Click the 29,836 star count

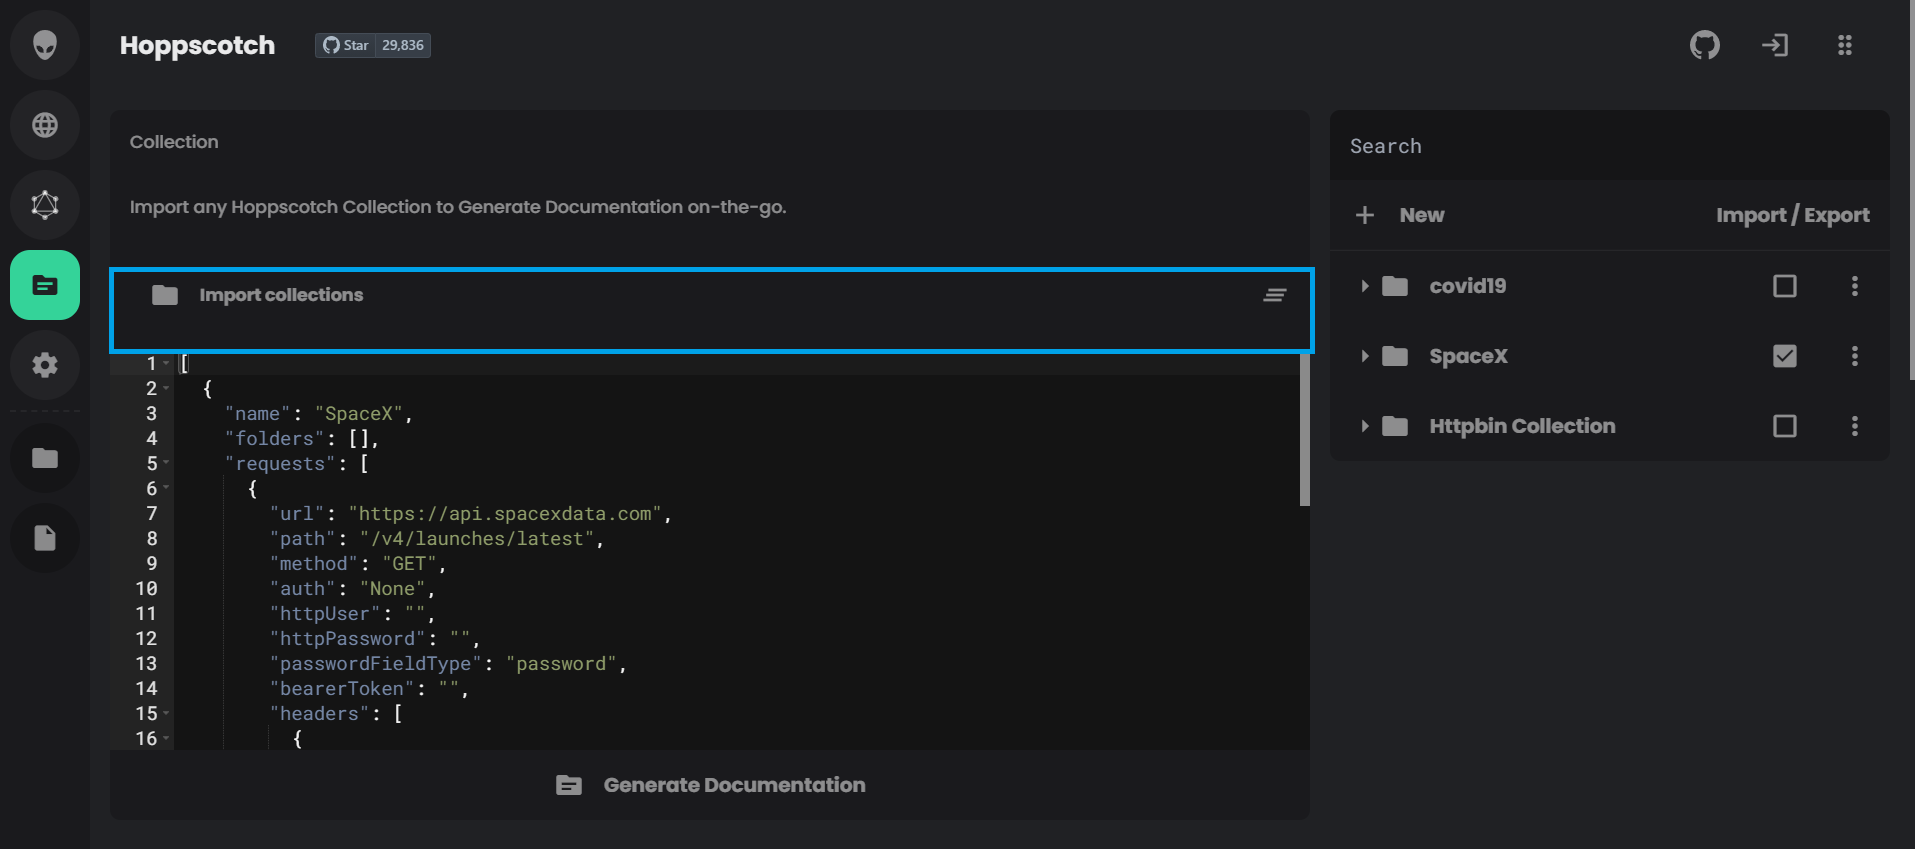click(x=403, y=45)
